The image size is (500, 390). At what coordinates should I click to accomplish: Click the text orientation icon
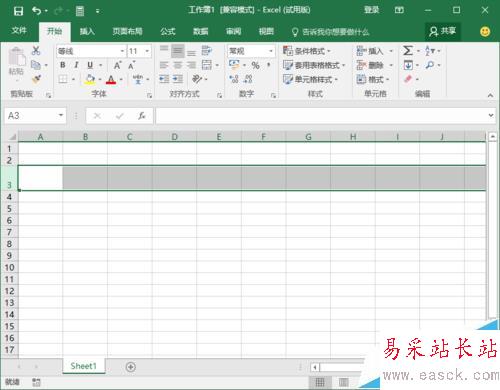point(197,79)
